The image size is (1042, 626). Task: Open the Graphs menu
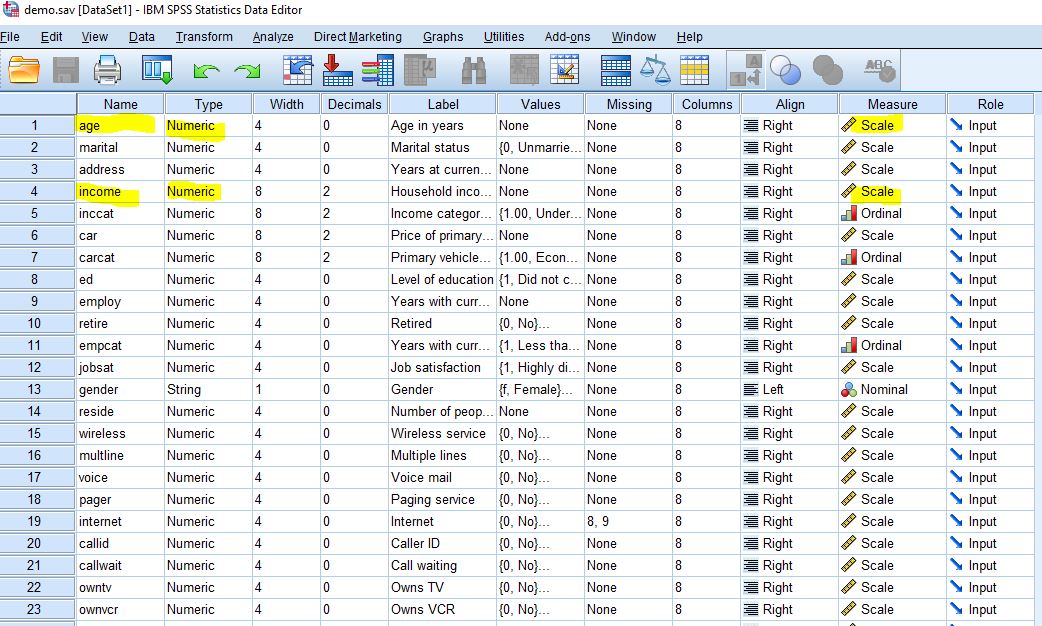point(442,36)
